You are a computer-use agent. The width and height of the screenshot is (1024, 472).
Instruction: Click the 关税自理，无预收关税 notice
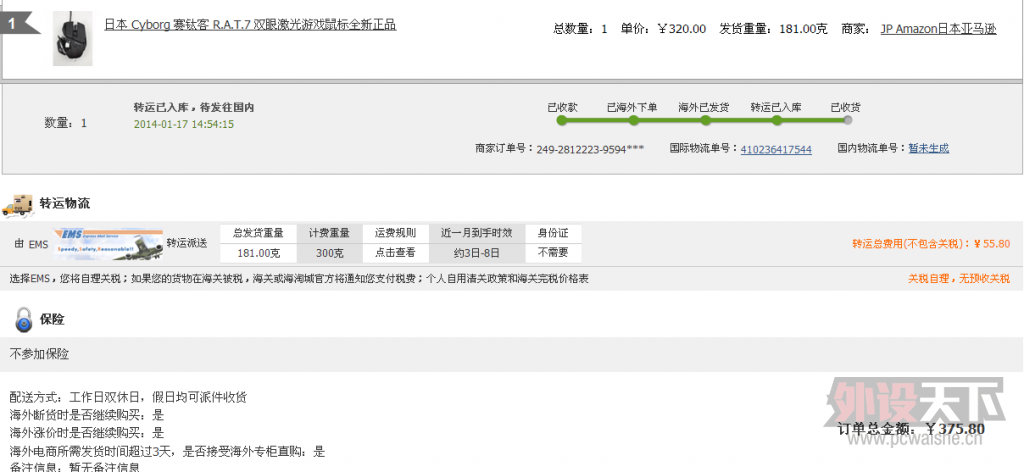coord(959,279)
